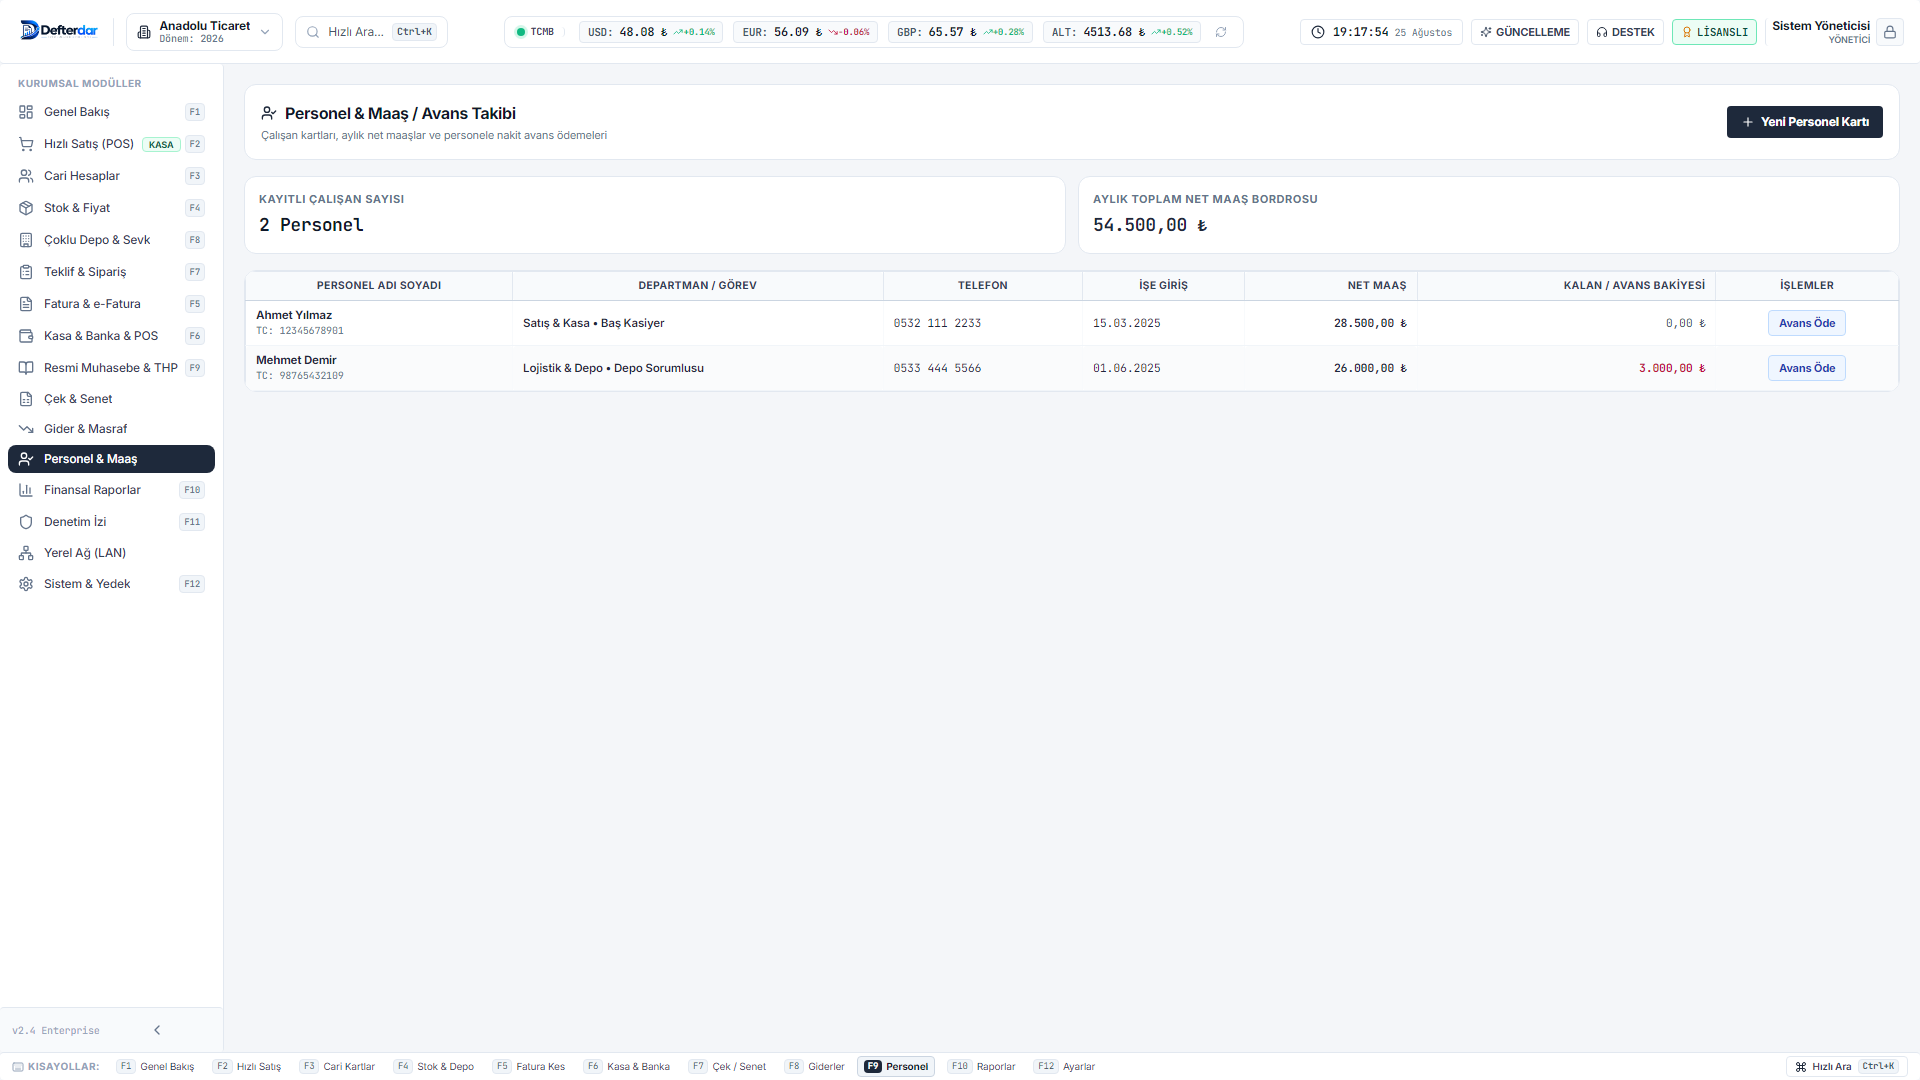Click the Finansal Raporlar chart icon
This screenshot has height=1080, width=1920.
pos(26,490)
